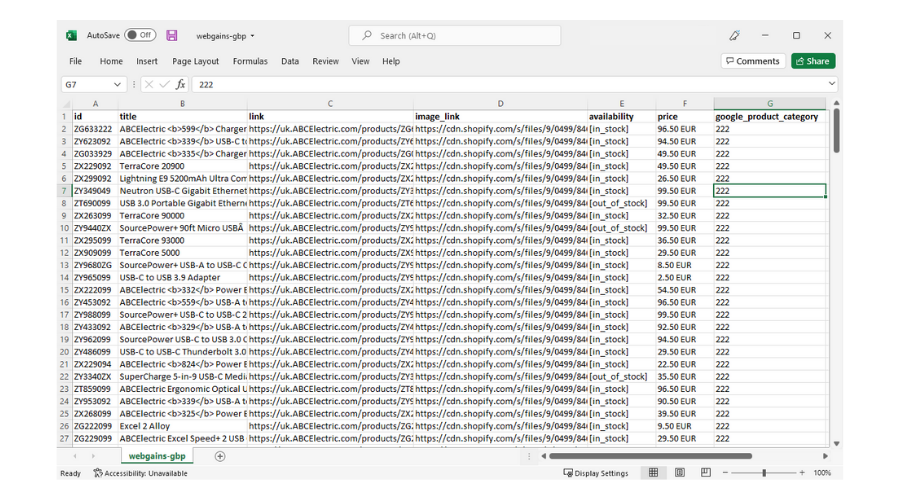The height and width of the screenshot is (500, 900).
Task: Click the horizontal scrollbar left arrow
Action: tap(544, 456)
